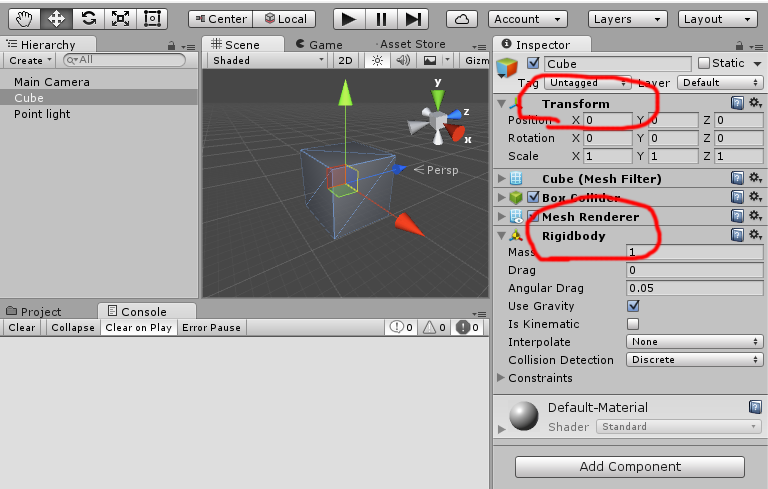Switch to the Game tab

pos(319,45)
